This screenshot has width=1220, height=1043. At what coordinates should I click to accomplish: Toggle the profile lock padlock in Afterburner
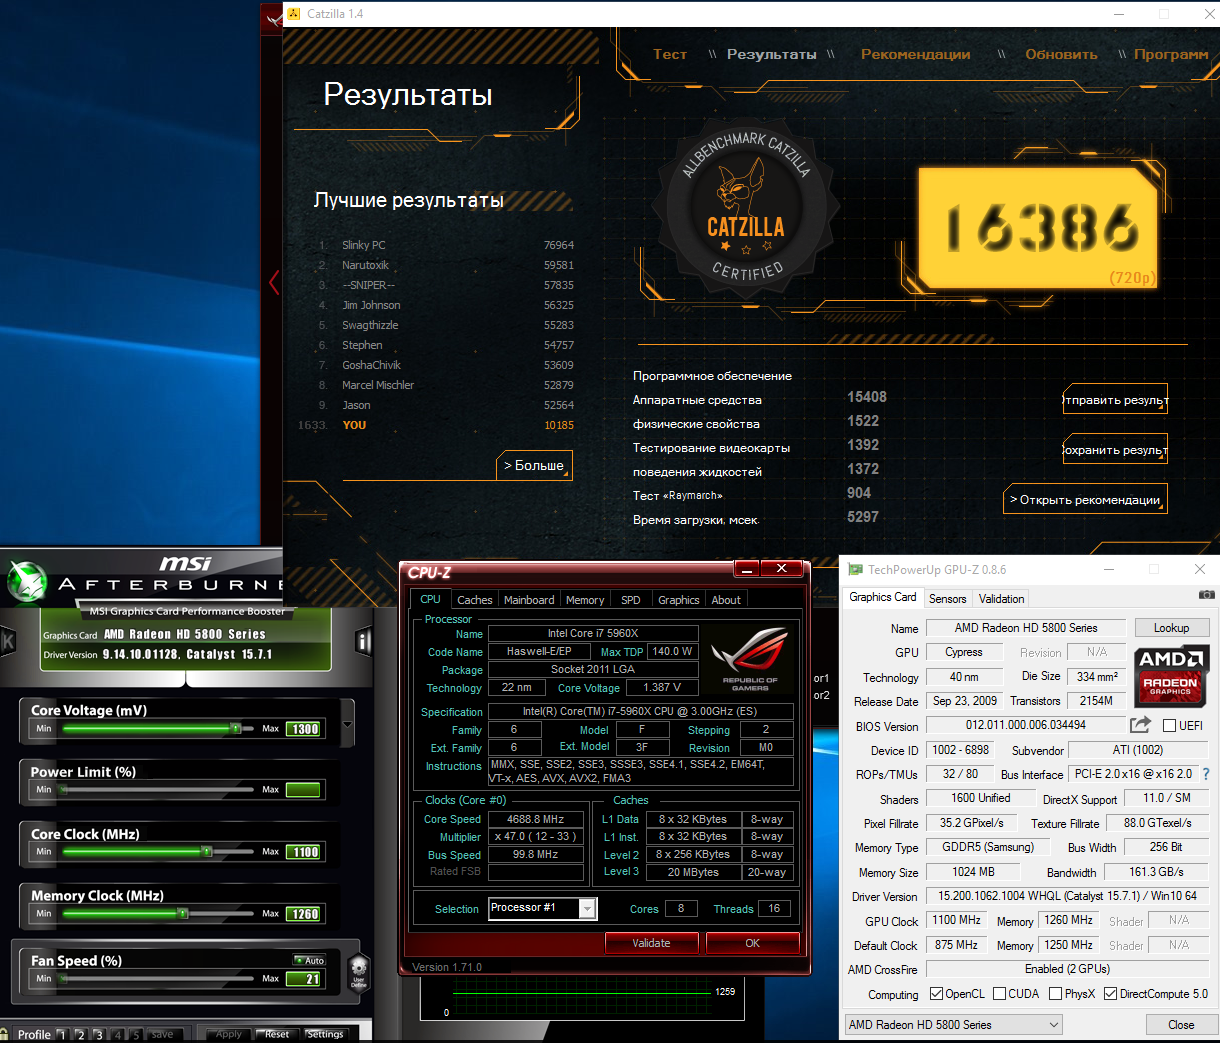(5, 1034)
